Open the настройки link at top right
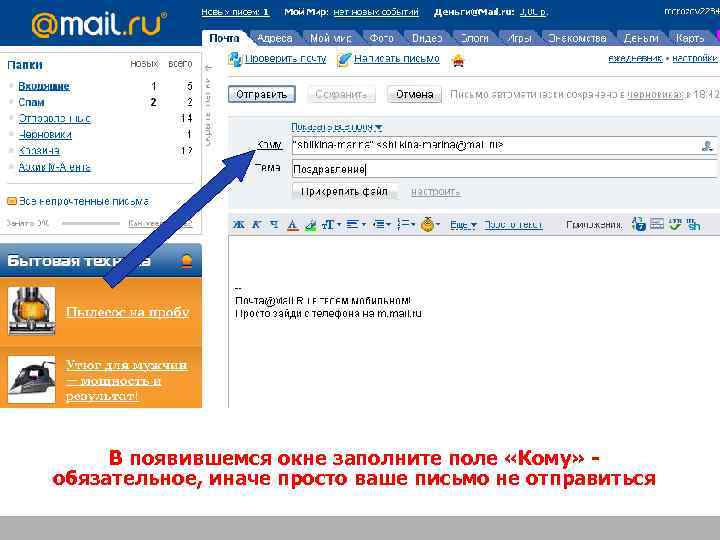 coord(695,58)
